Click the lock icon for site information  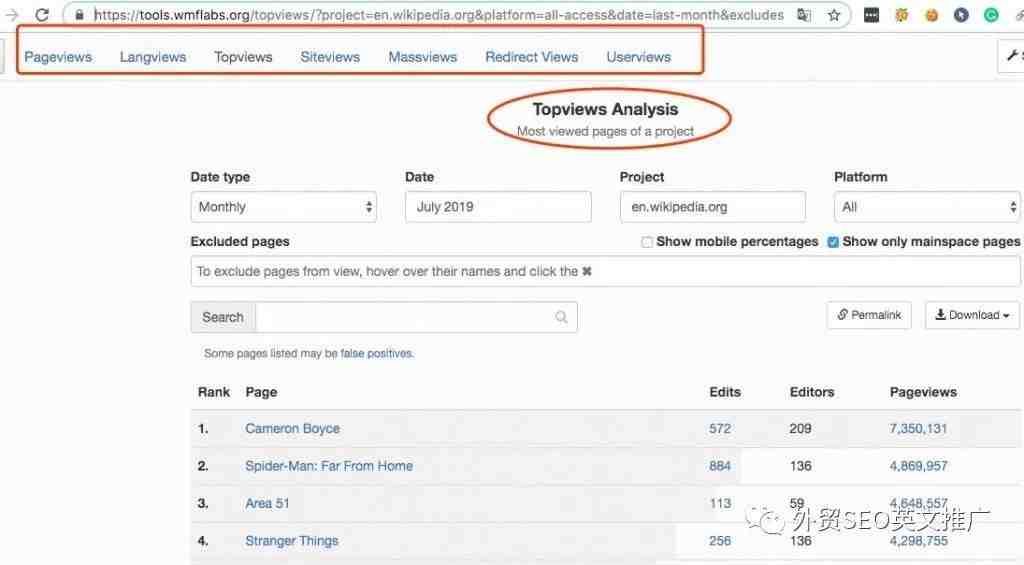79,14
